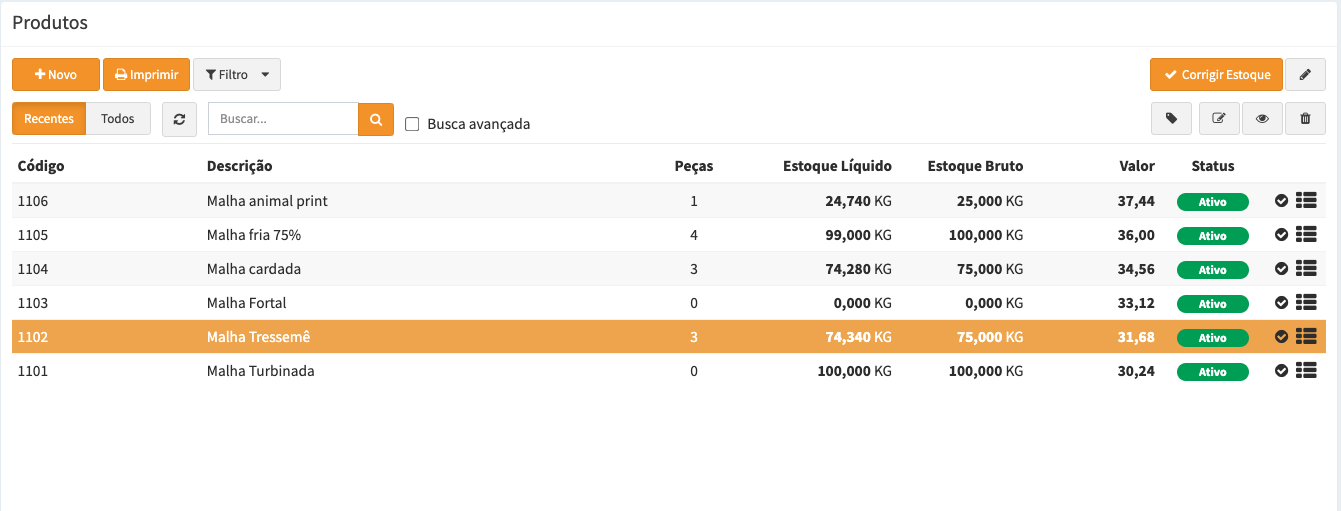The height and width of the screenshot is (511, 1341).
Task: Open the list icon for Malha animal print
Action: [1305, 201]
